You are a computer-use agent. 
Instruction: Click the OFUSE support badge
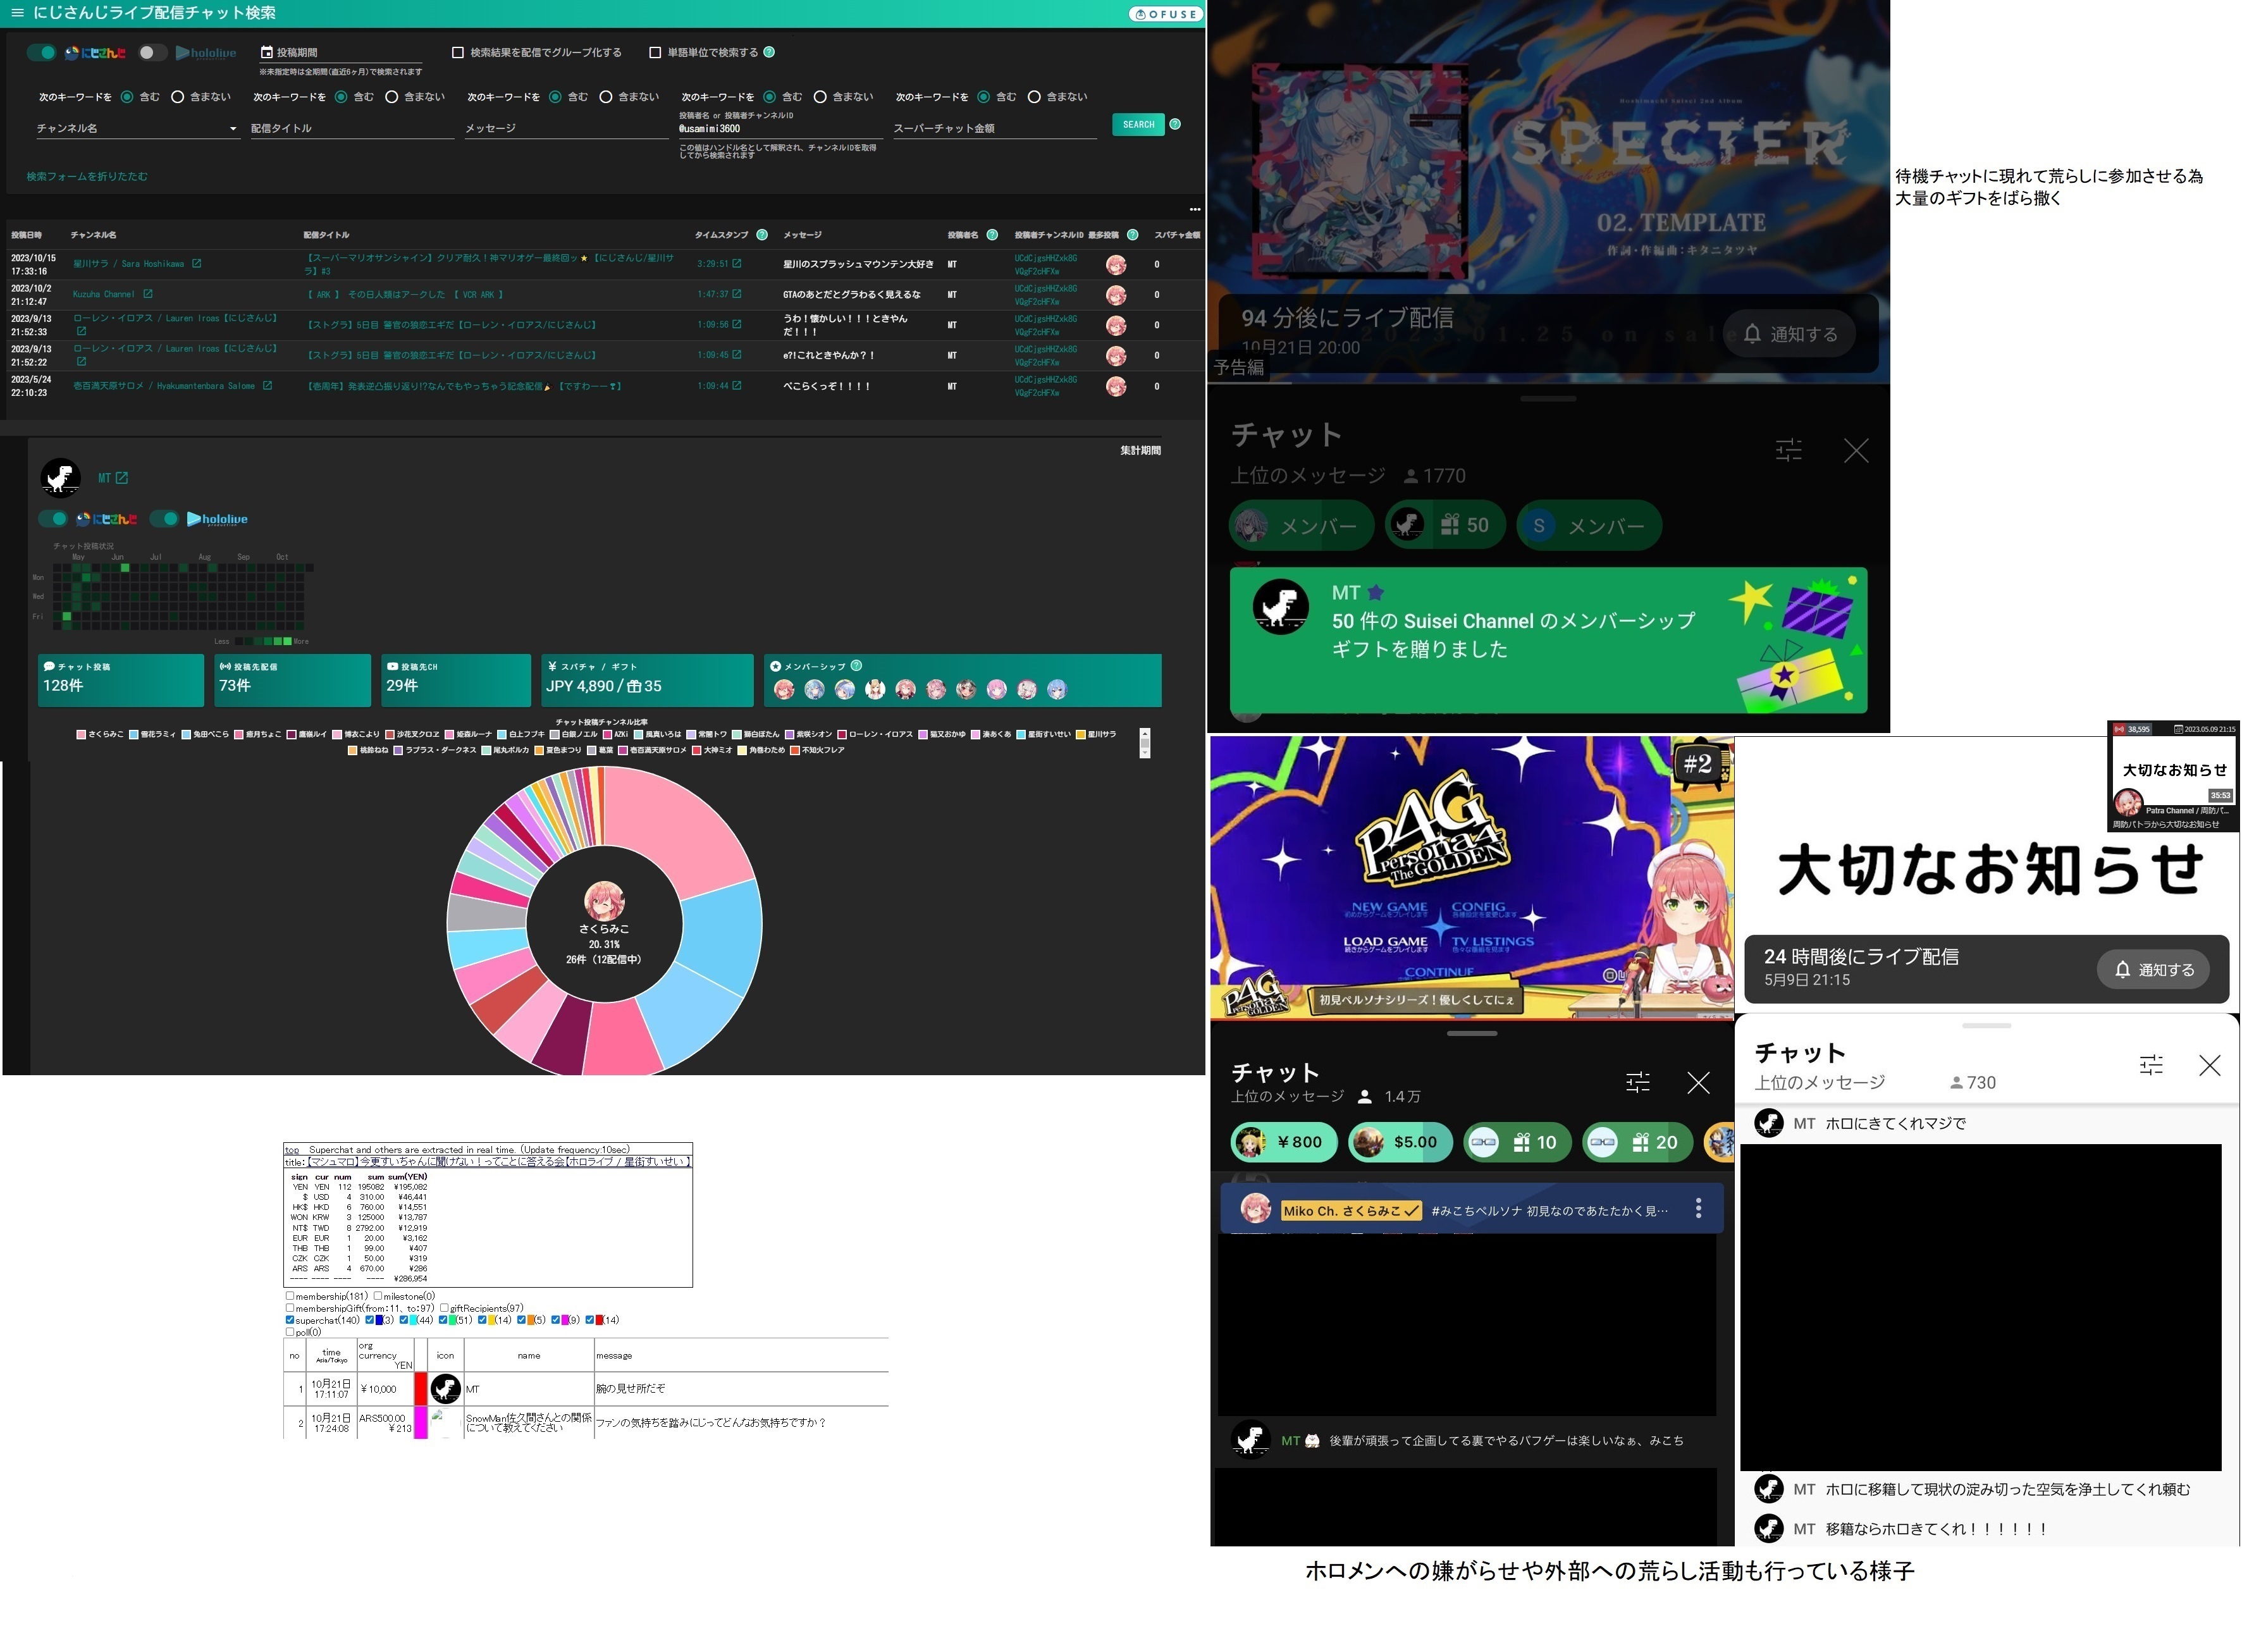point(1165,14)
